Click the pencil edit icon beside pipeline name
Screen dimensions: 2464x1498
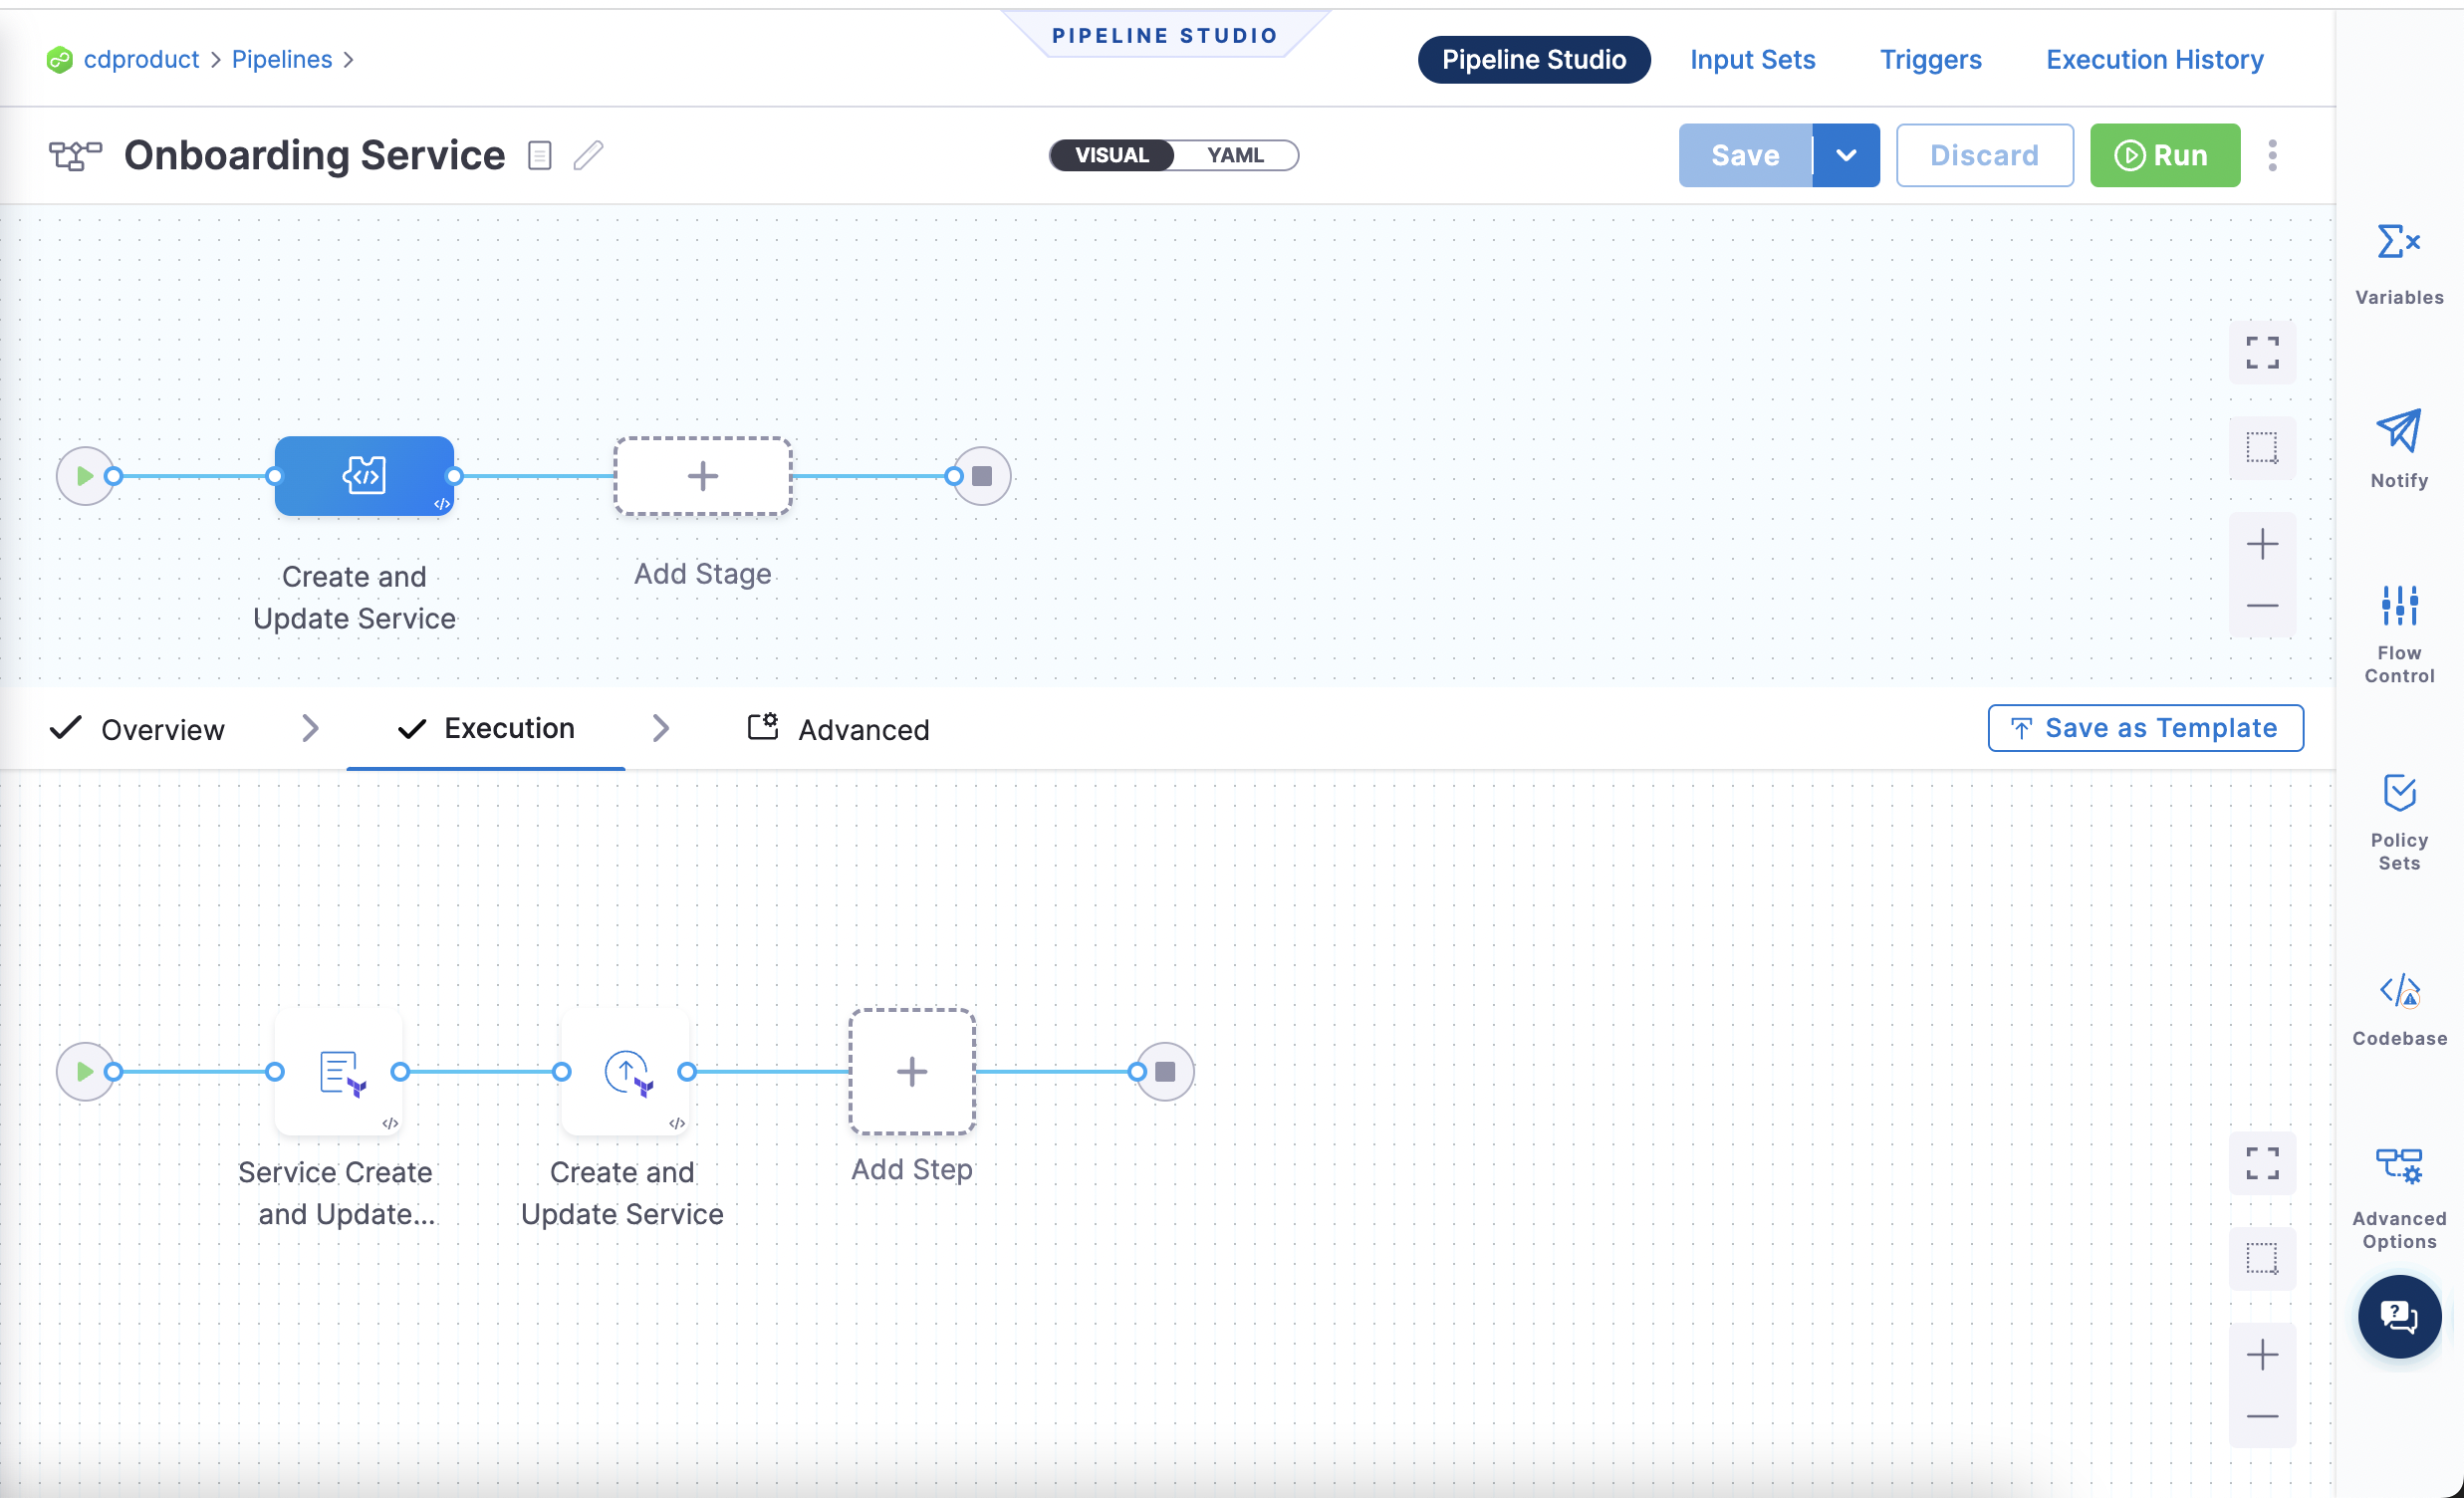click(588, 155)
